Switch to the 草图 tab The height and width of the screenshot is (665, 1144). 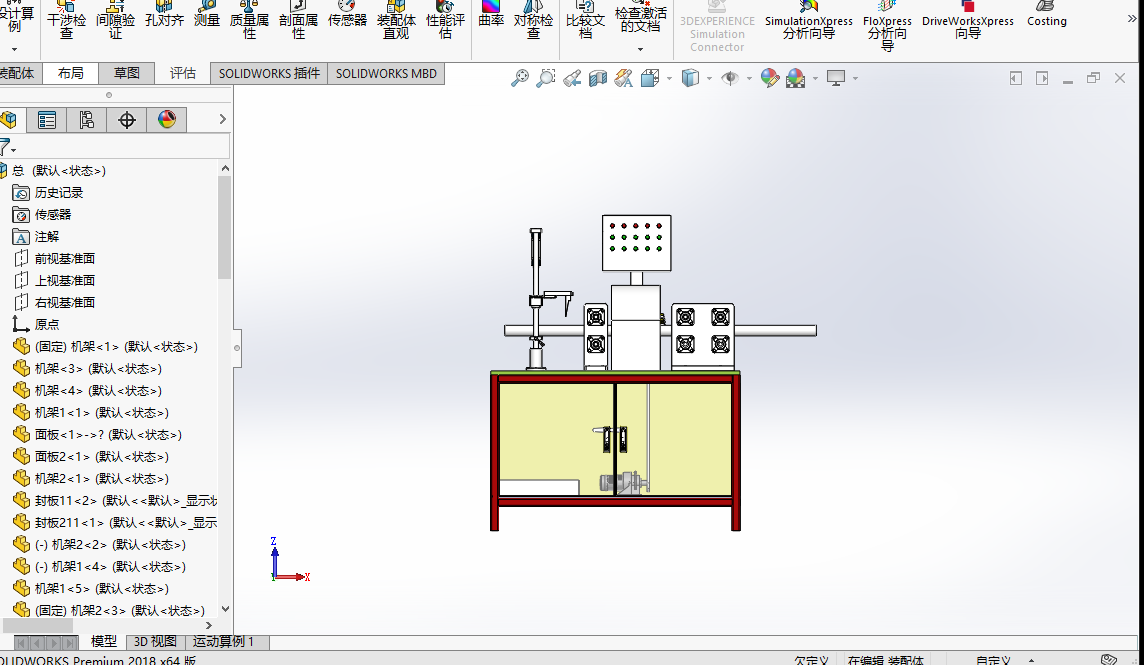(x=127, y=73)
